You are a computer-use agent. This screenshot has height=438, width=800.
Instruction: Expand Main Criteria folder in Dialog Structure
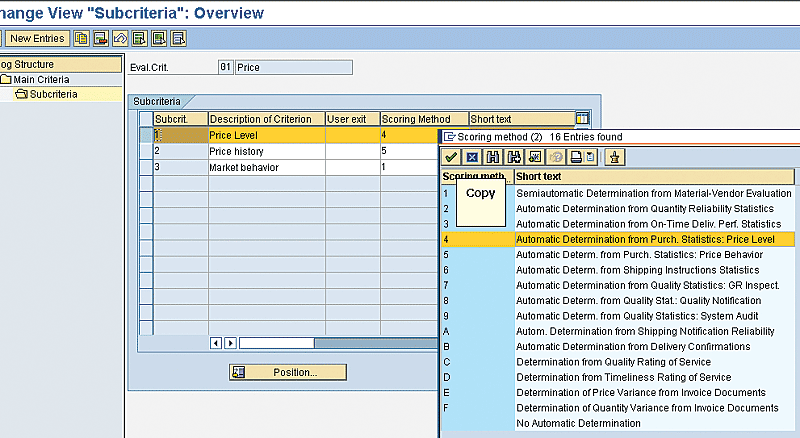[6, 79]
